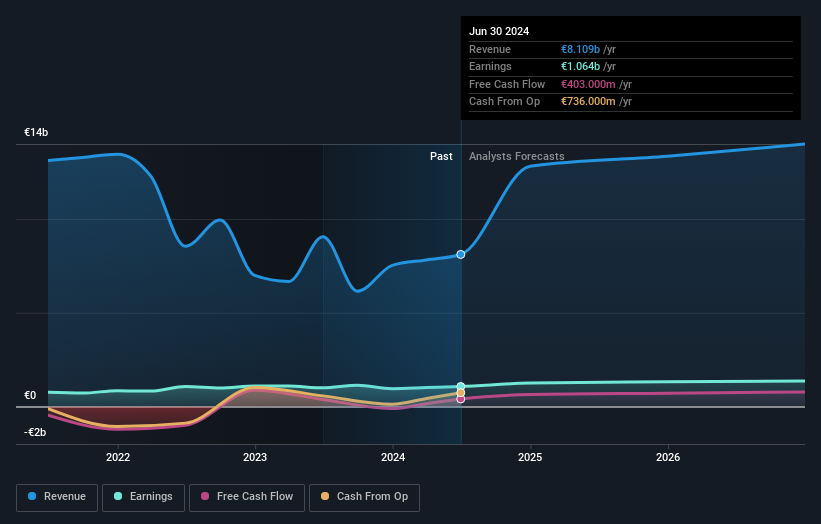
Task: Click the €1.064b earnings value in tooltip
Action: coord(581,66)
